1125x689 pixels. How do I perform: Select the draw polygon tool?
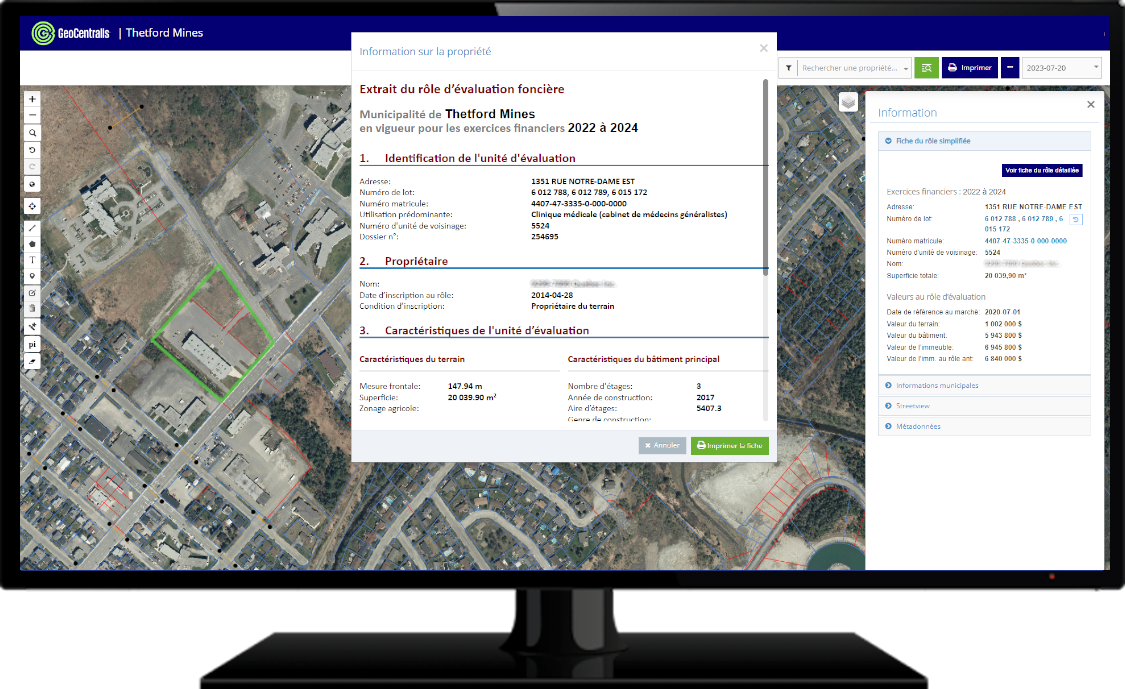click(32, 244)
